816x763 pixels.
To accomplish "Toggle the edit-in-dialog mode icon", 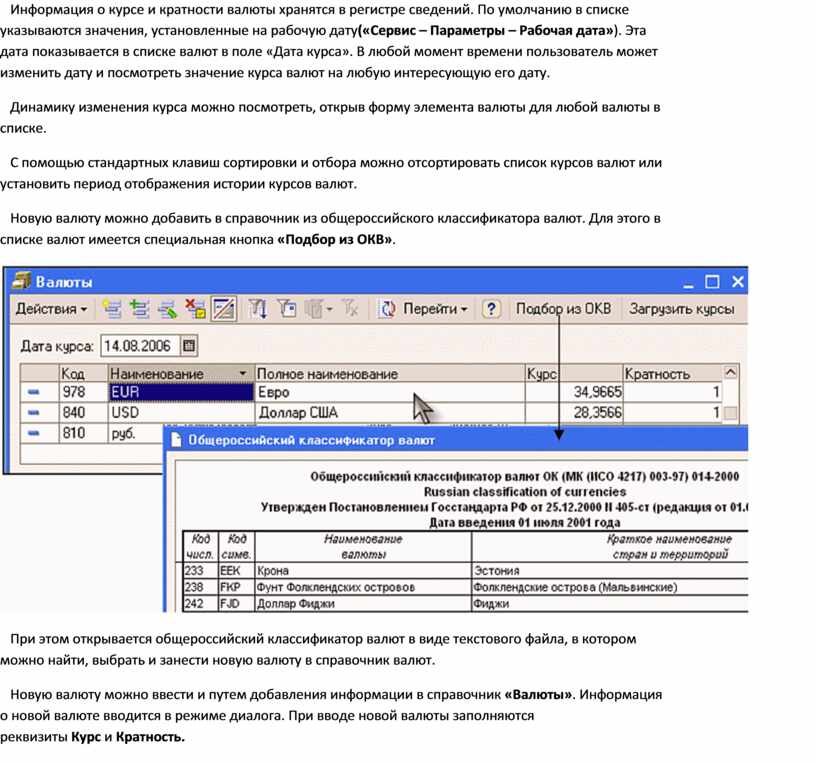I will (224, 309).
